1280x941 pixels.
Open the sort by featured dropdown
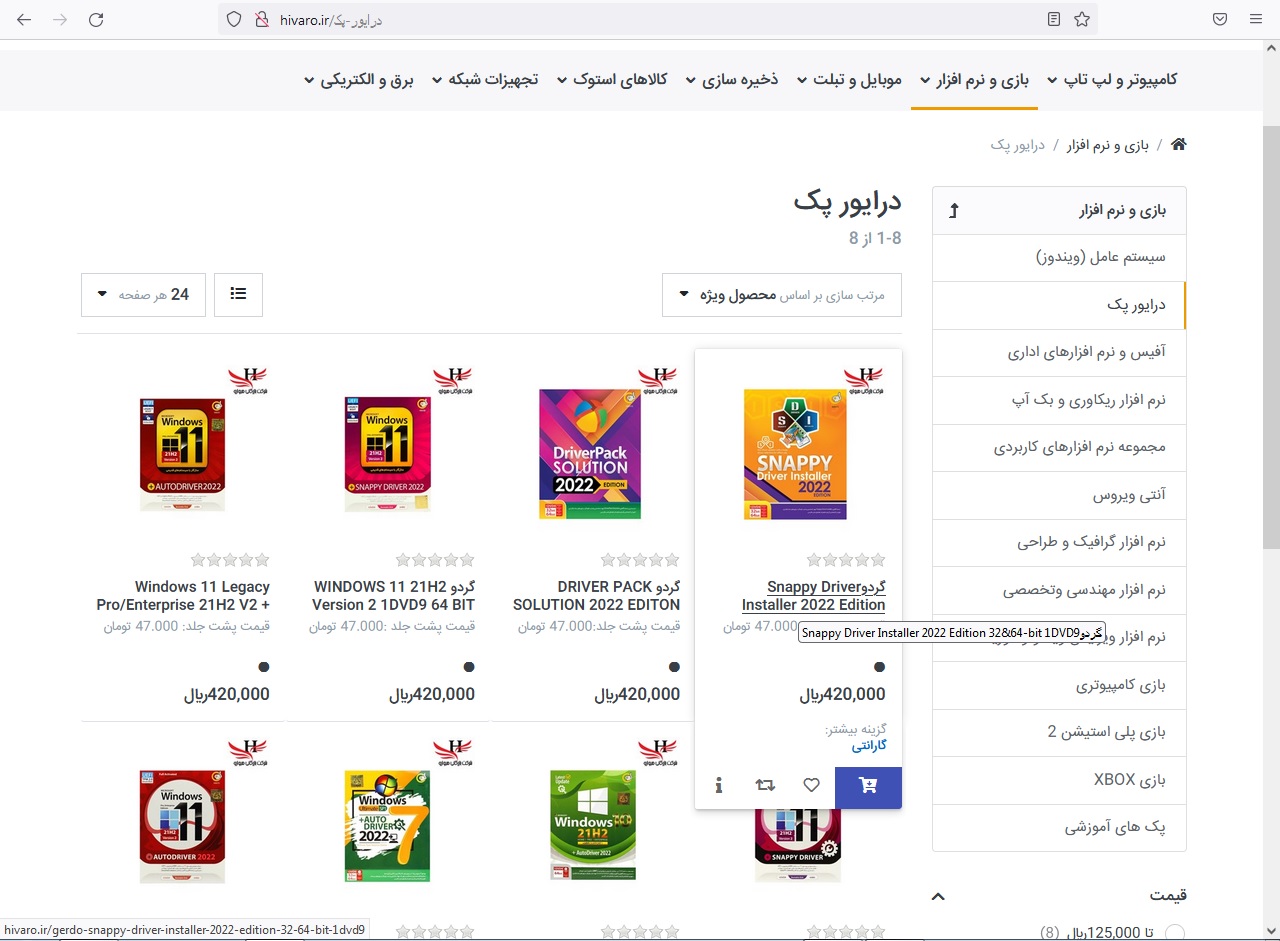pos(781,295)
